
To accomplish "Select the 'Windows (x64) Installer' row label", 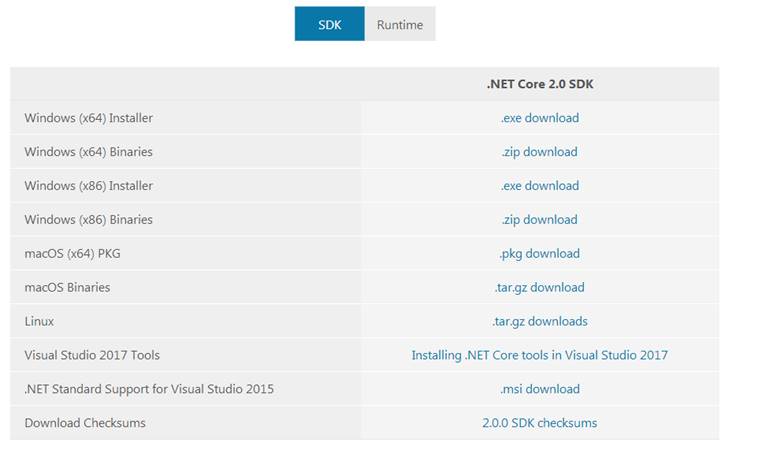I will [88, 118].
